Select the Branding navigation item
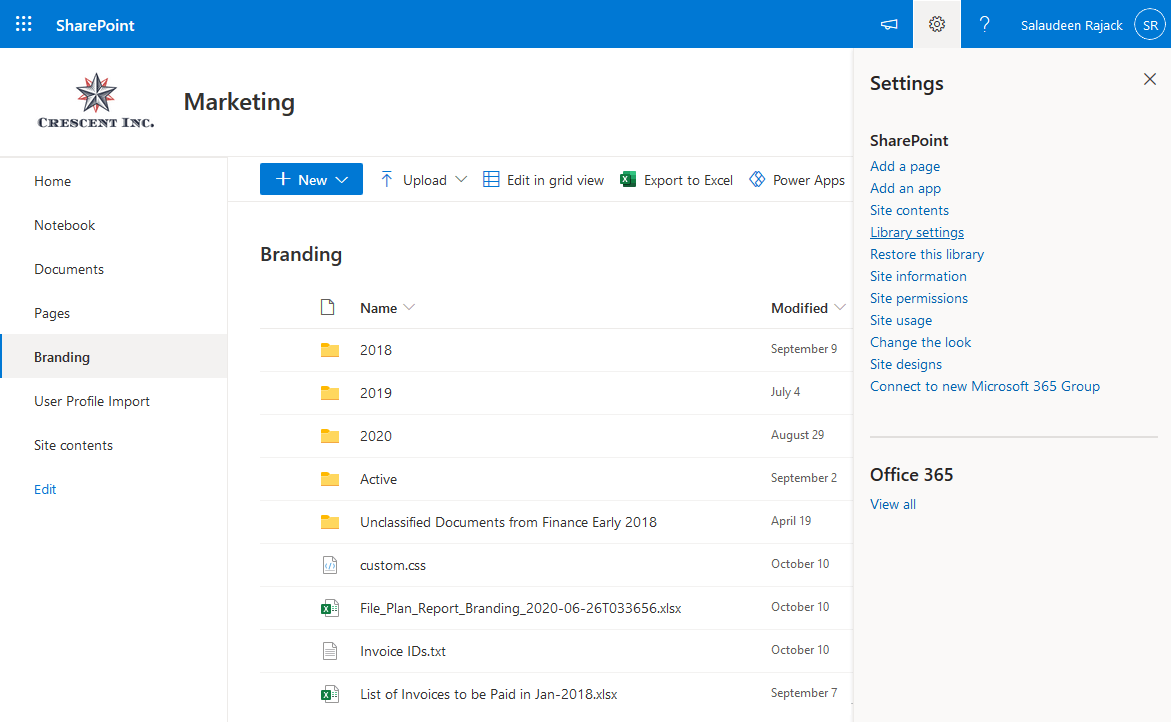 pos(62,356)
